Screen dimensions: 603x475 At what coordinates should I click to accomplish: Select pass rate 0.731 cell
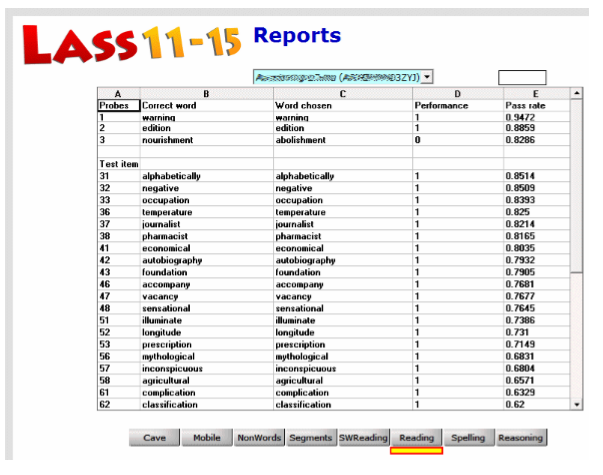[536, 332]
